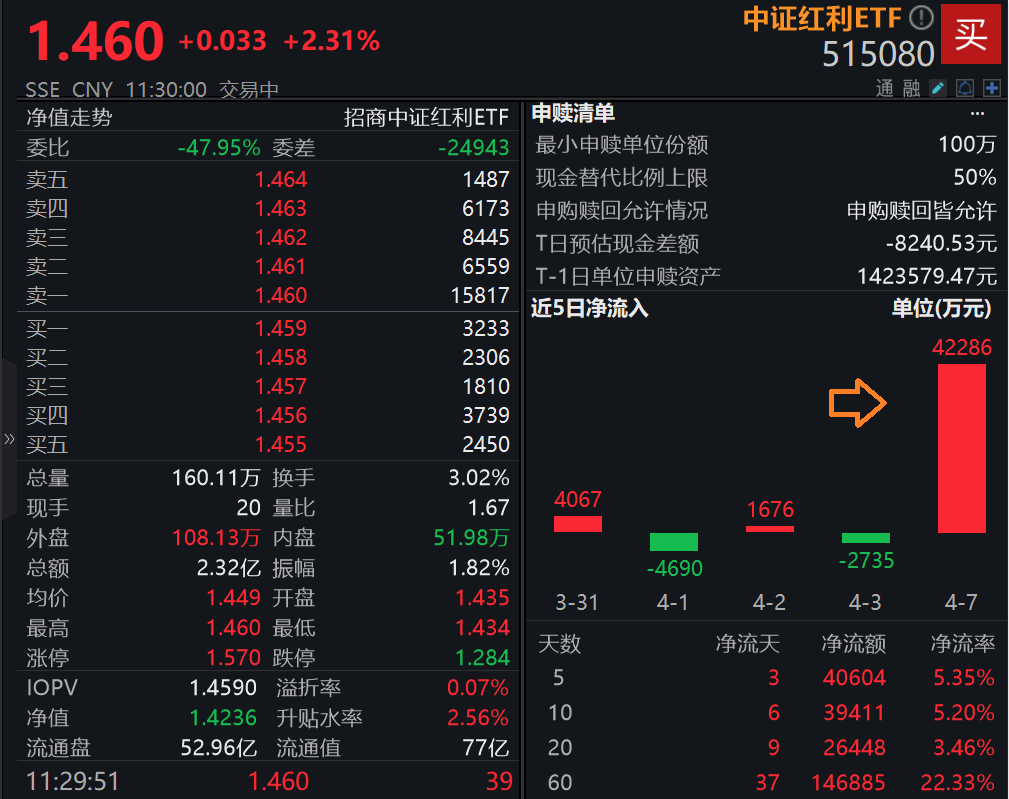Viewport: 1009px width, 799px height.
Task: Click the 4-1 green outflow bar
Action: [674, 542]
